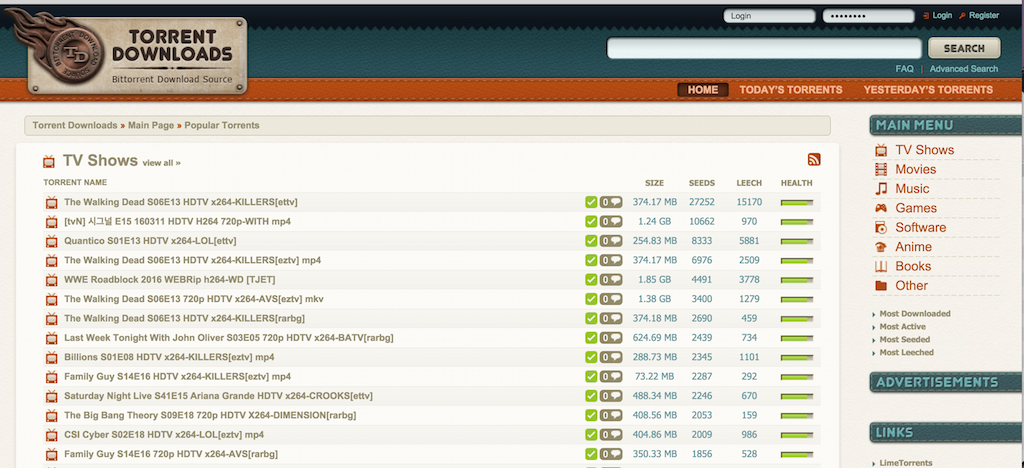This screenshot has height=468, width=1024.
Task: Click the Register key icon
Action: click(963, 16)
